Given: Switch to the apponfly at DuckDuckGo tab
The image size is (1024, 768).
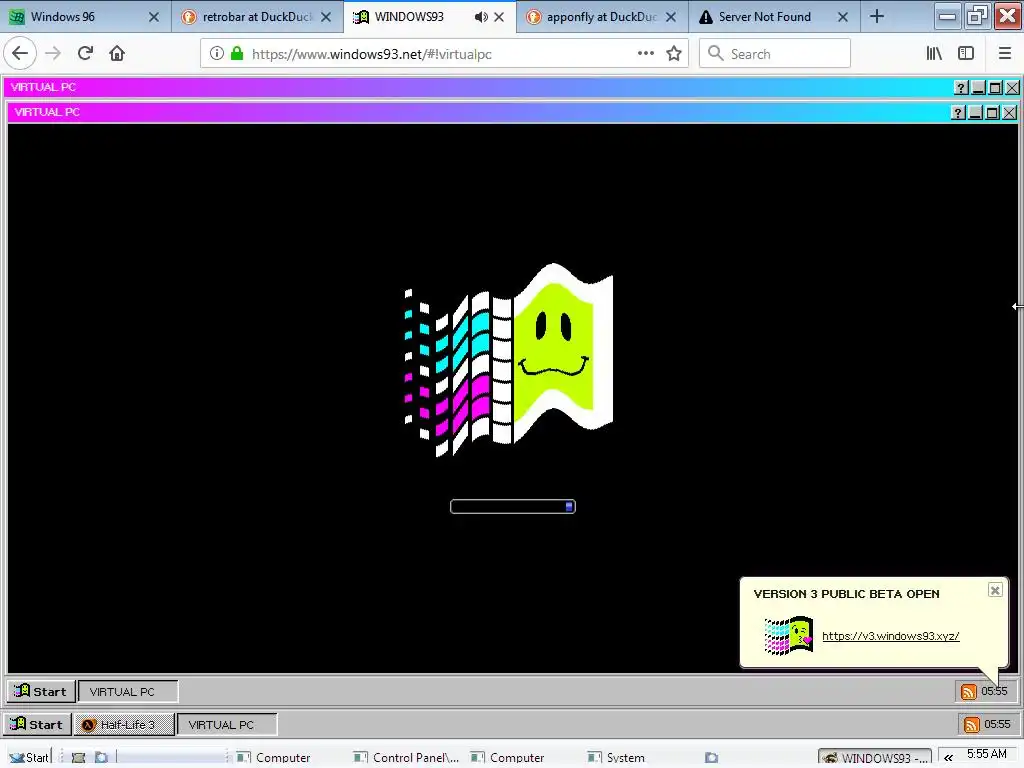Looking at the screenshot, I should [x=601, y=17].
